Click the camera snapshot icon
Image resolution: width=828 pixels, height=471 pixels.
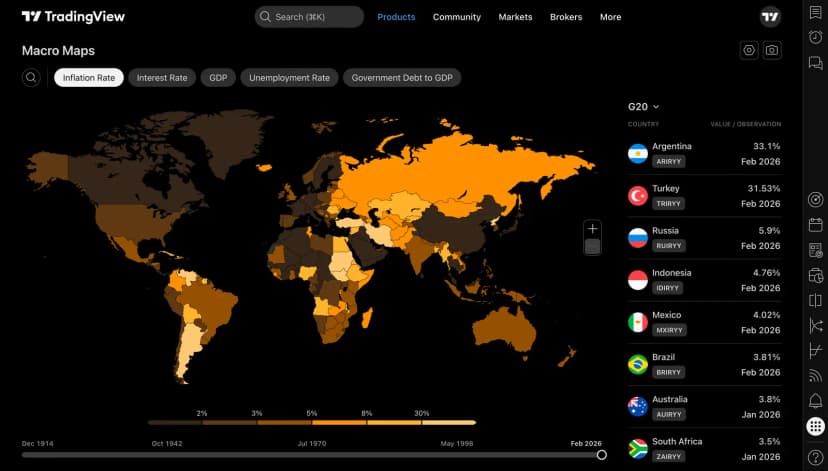772,50
